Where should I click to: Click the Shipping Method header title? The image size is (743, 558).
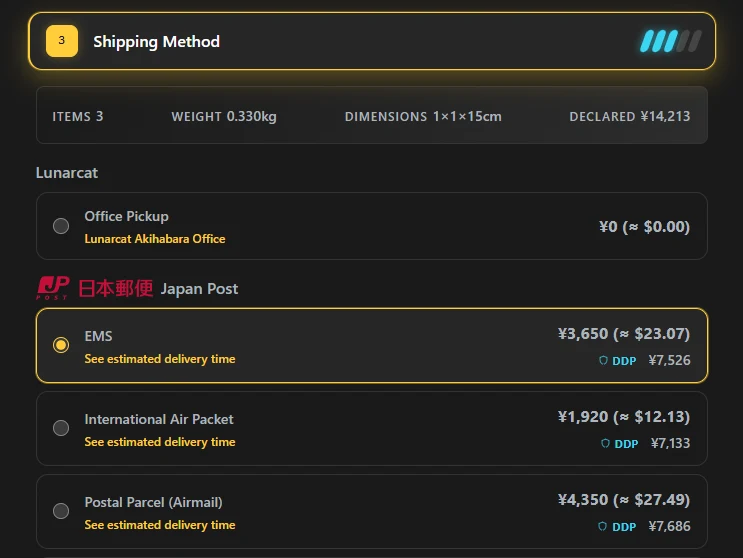coord(156,42)
